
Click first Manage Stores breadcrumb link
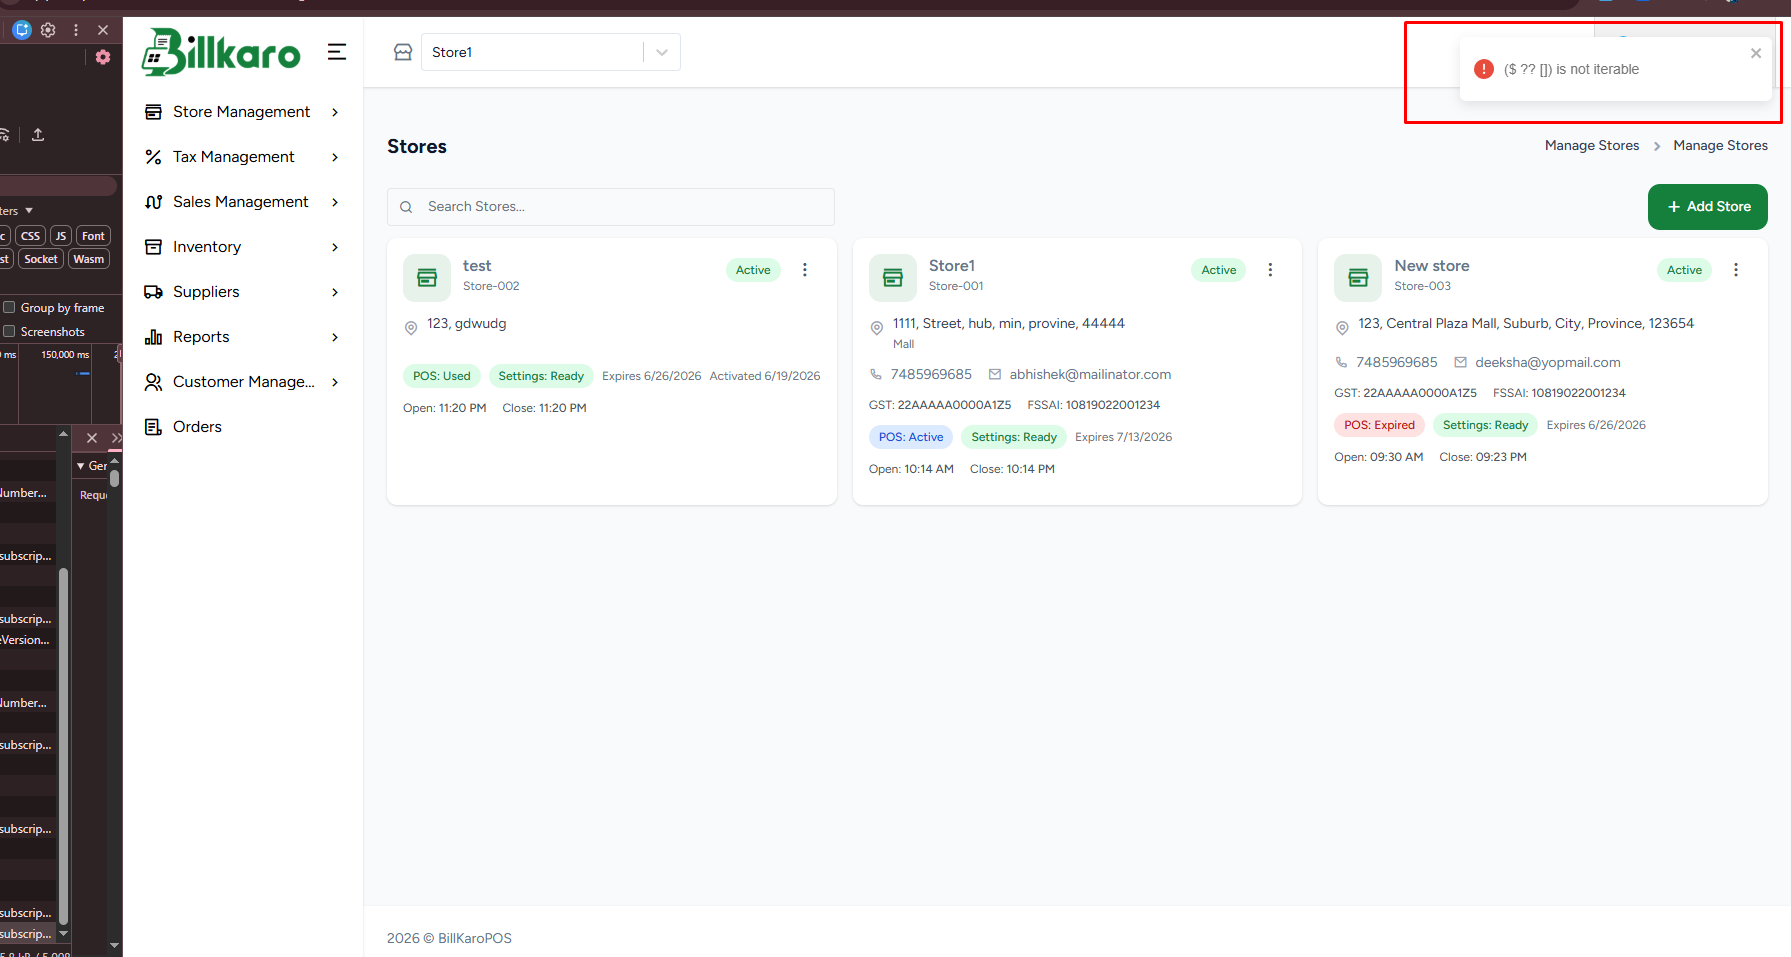1592,146
